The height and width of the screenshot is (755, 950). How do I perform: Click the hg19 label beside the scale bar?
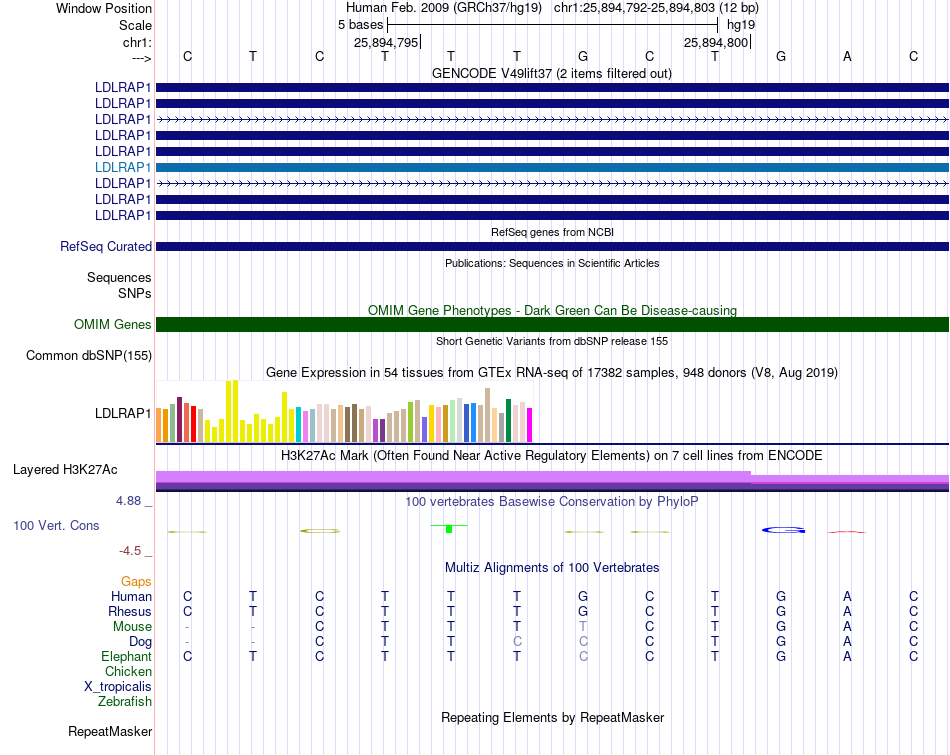point(741,25)
